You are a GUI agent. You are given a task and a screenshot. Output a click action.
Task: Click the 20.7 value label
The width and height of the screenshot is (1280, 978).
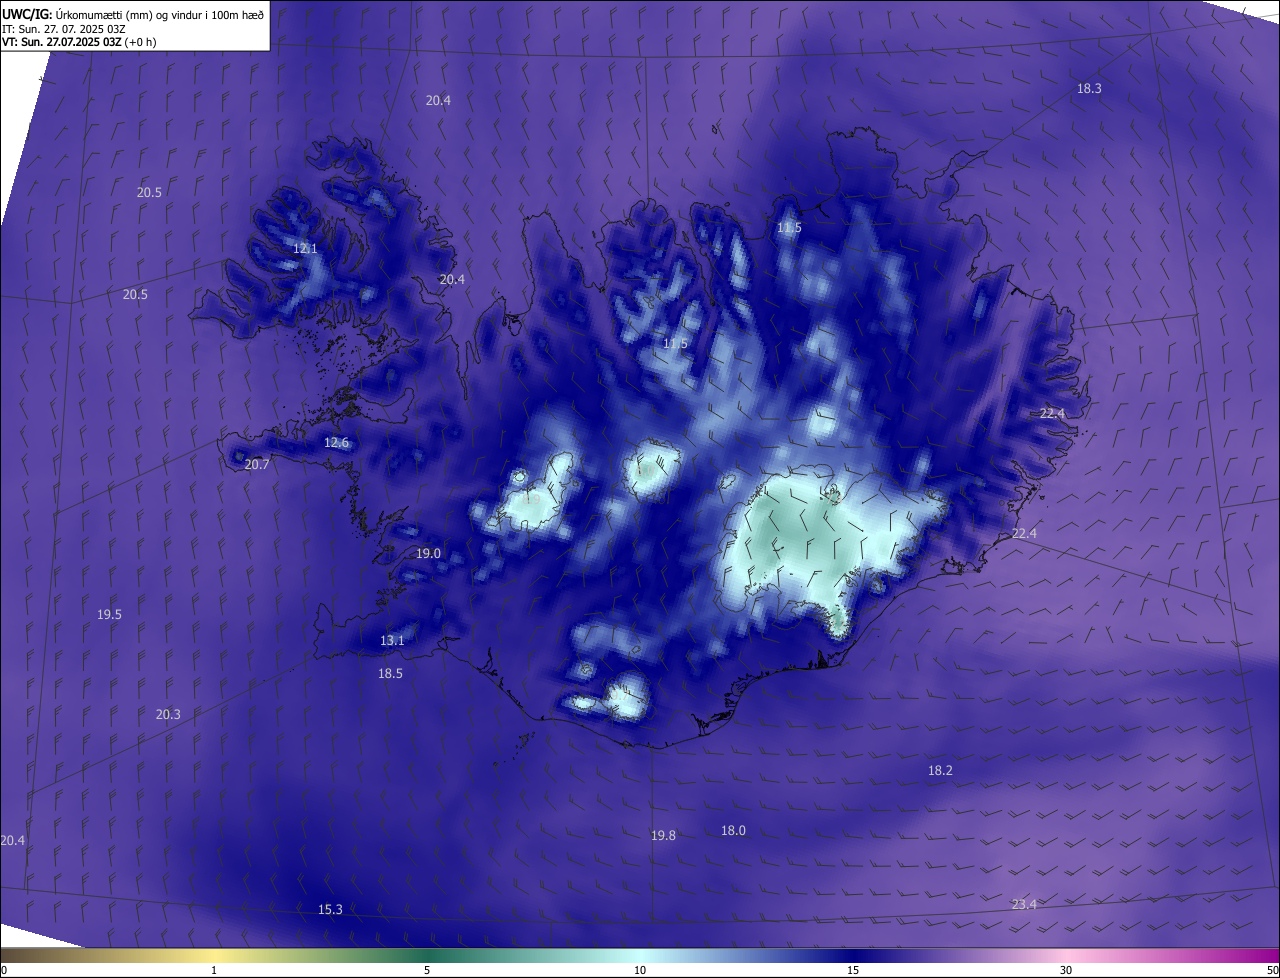pyautogui.click(x=257, y=464)
